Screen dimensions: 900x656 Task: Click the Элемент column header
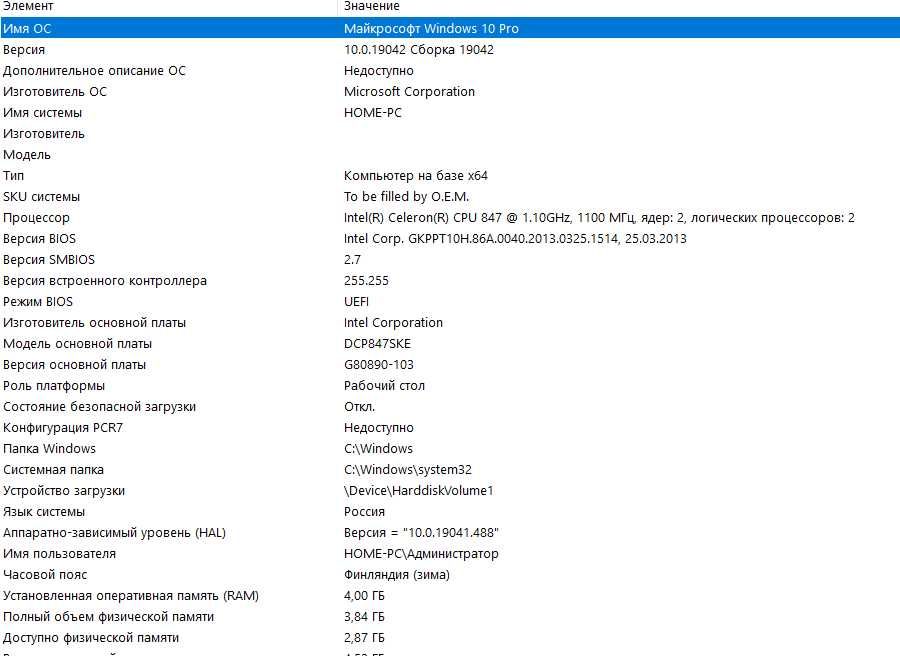[x=28, y=6]
